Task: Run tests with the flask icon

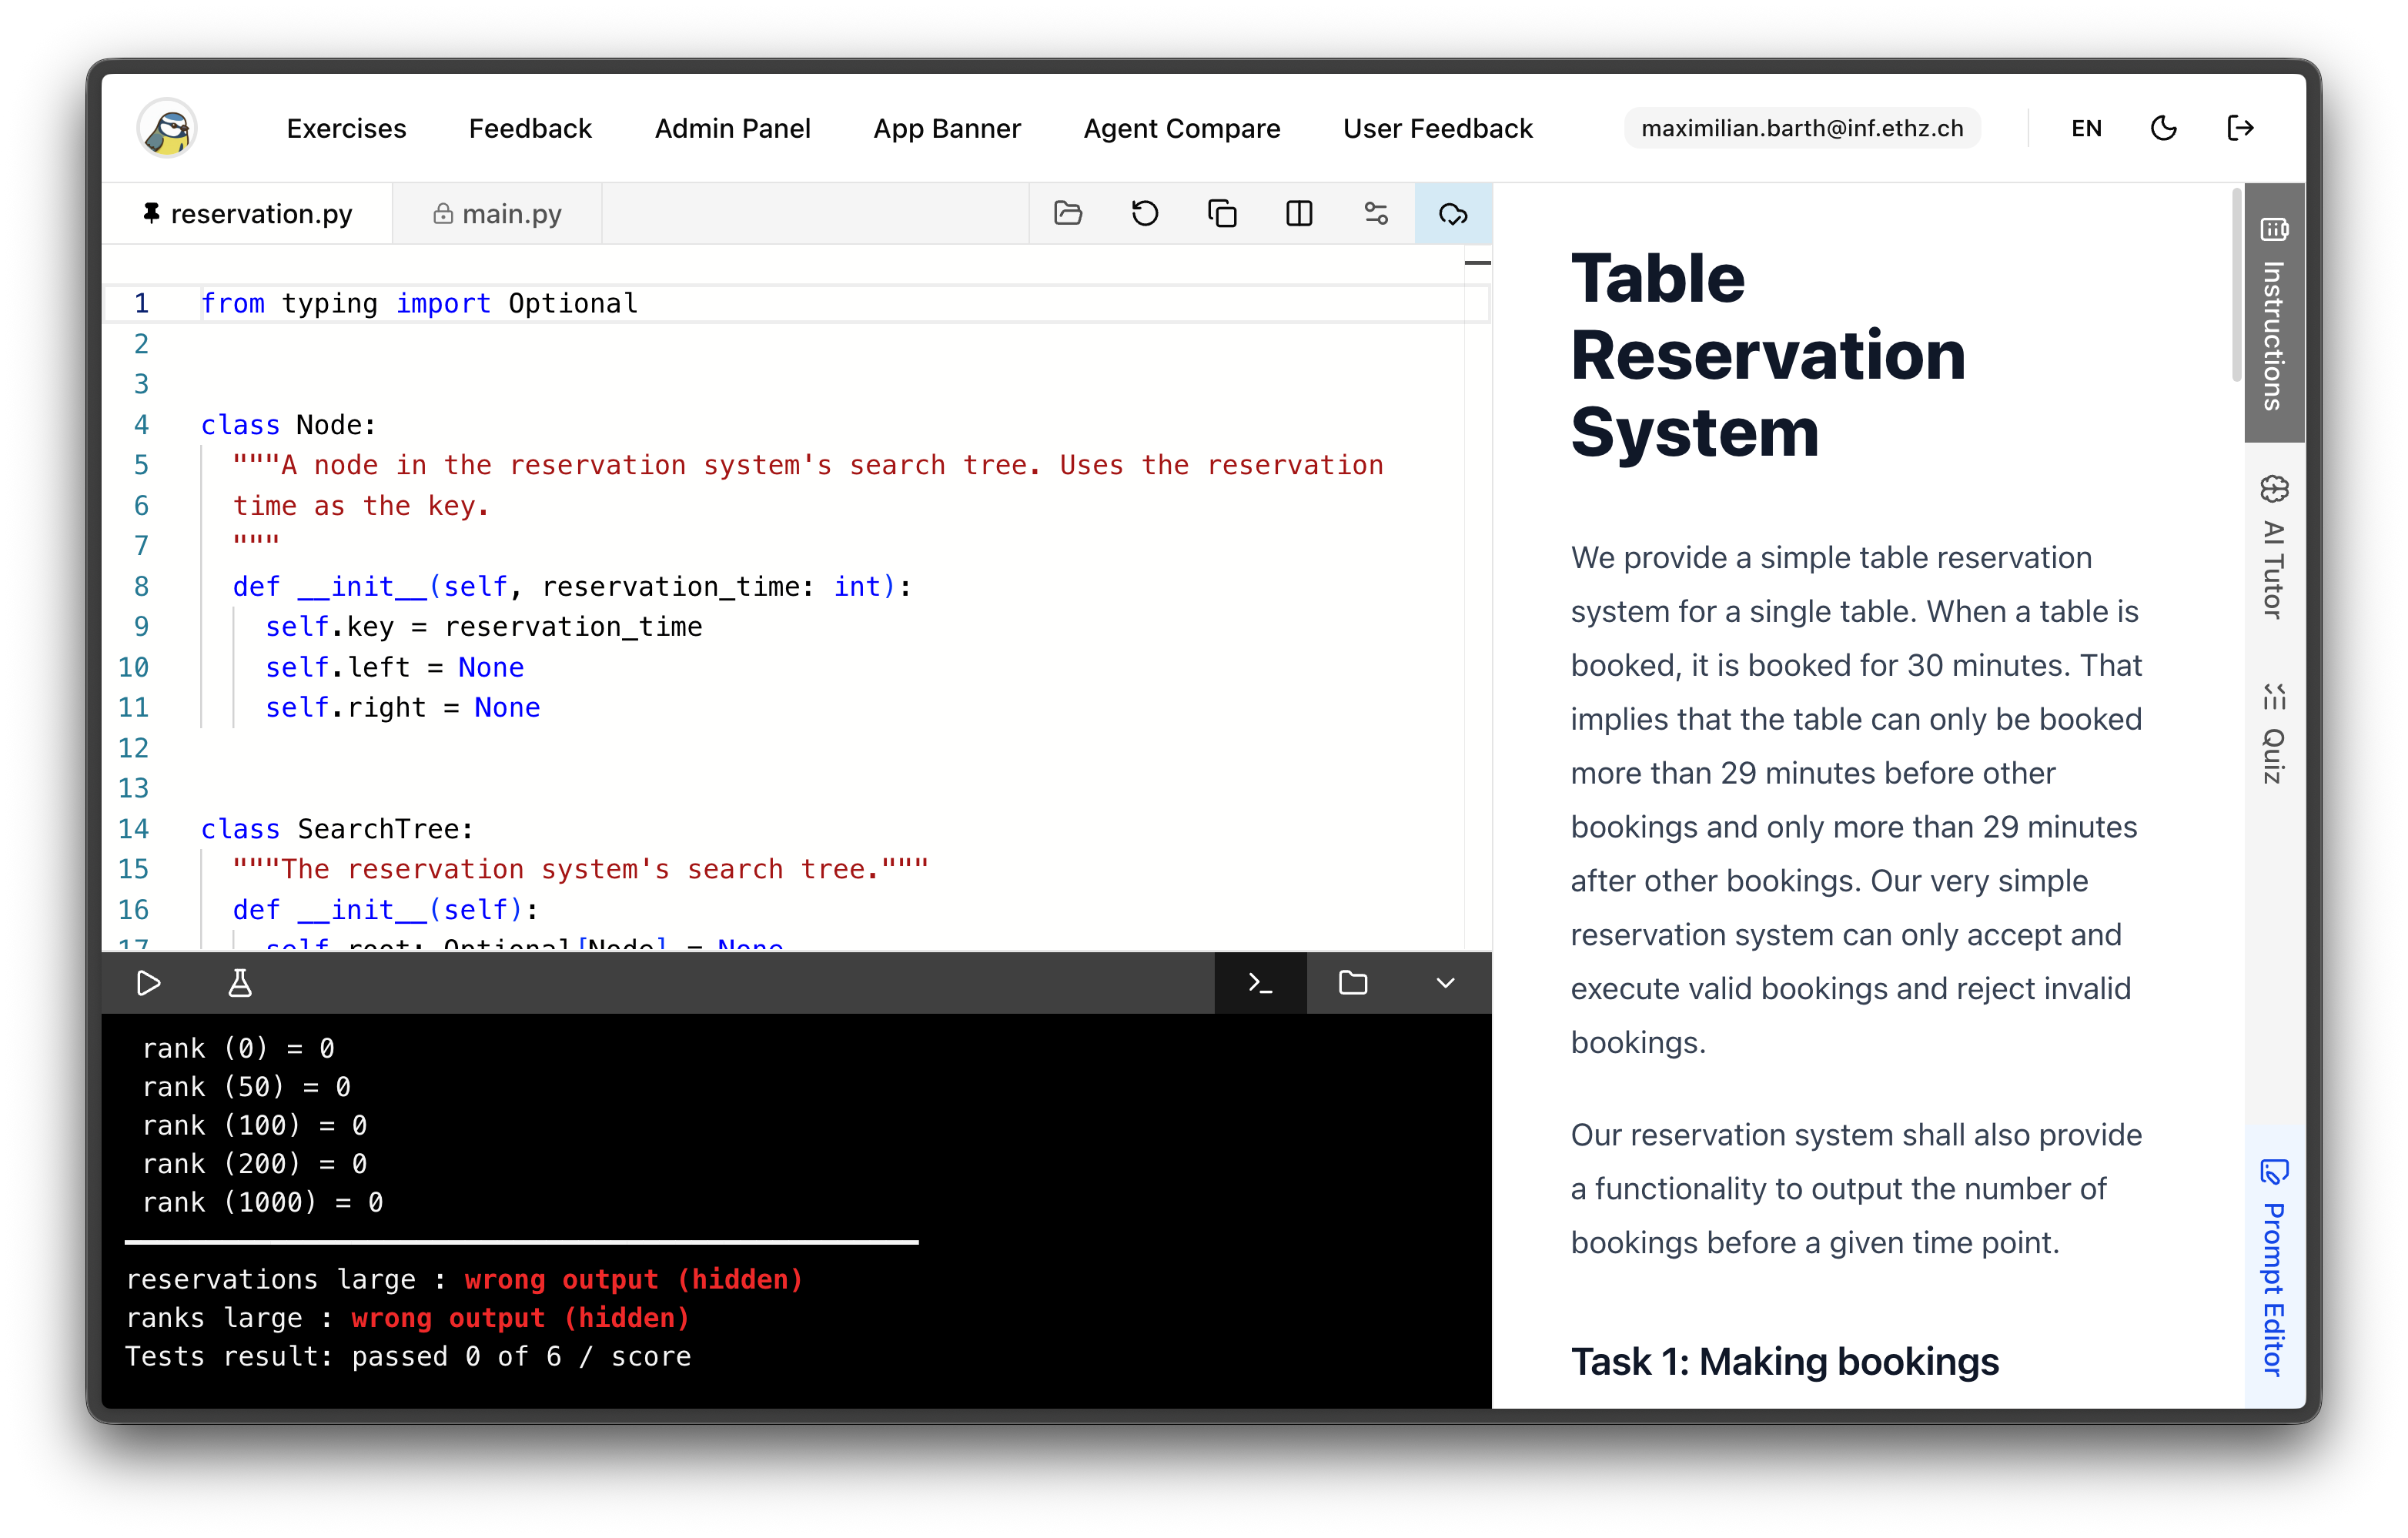Action: 240,983
